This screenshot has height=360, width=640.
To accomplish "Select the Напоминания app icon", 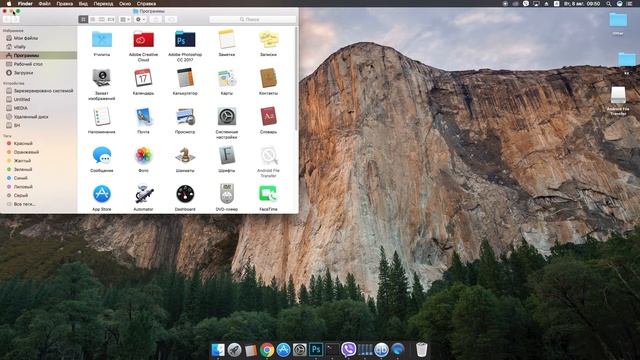I will point(102,116).
